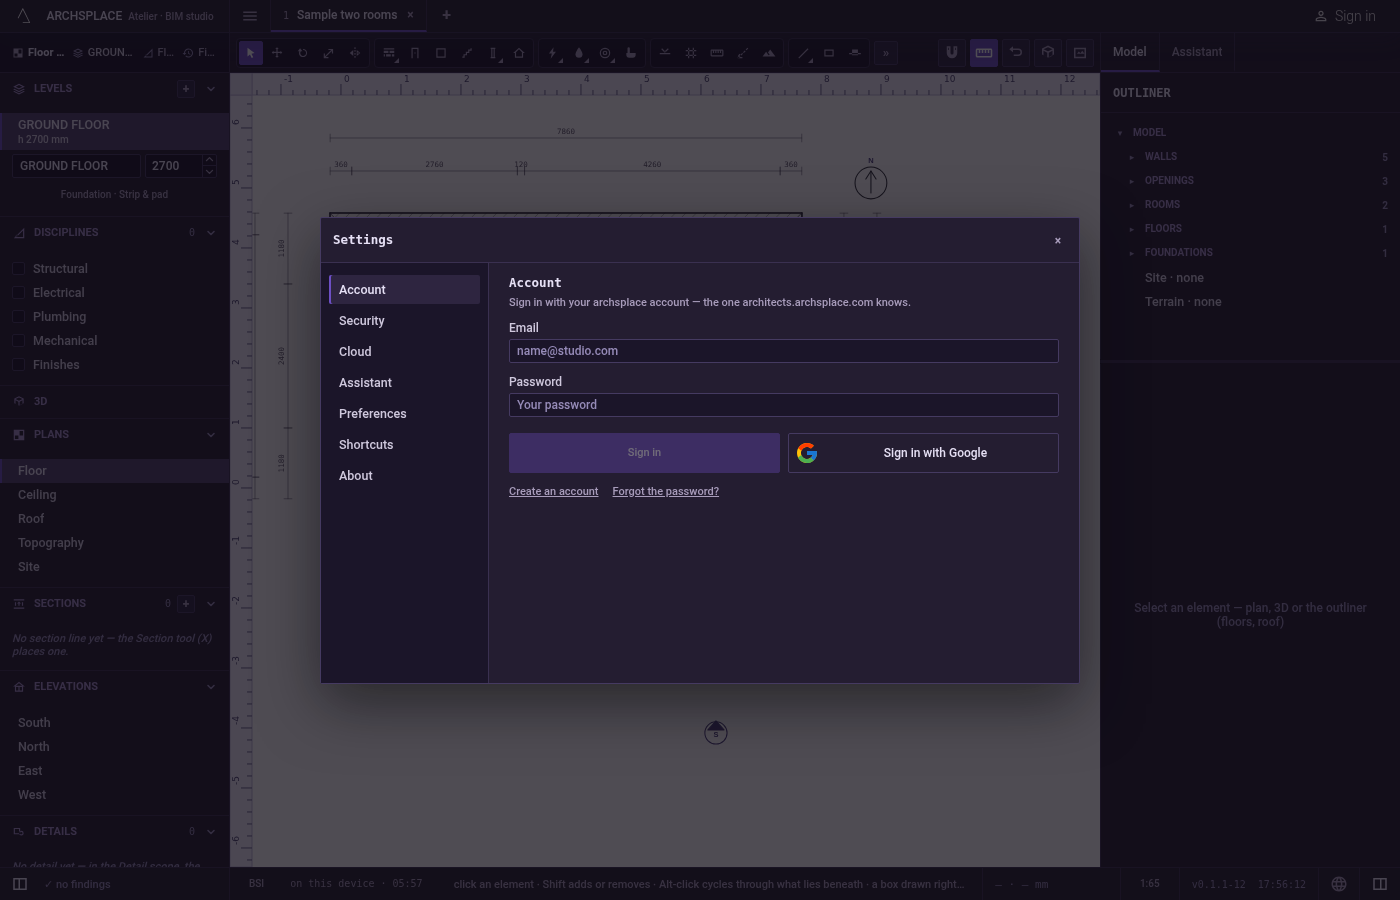Screen dimensions: 1400x900
Task: Enable the Electrical discipline checkbox
Action: (x=18, y=293)
